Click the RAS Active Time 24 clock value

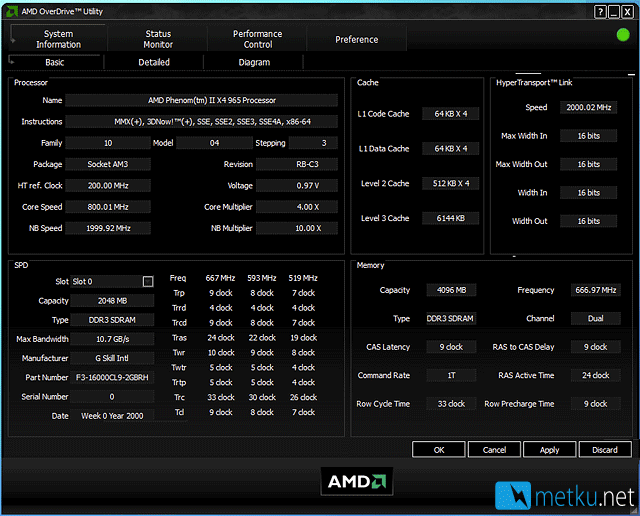click(x=596, y=375)
